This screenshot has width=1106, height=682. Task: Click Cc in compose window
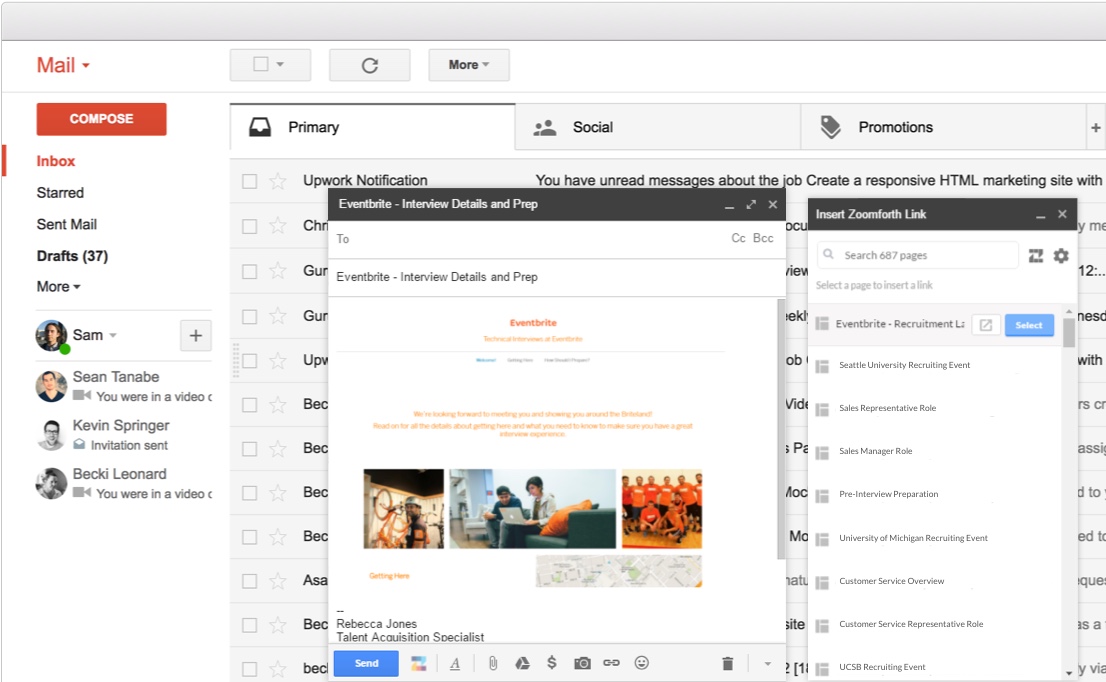tap(738, 238)
